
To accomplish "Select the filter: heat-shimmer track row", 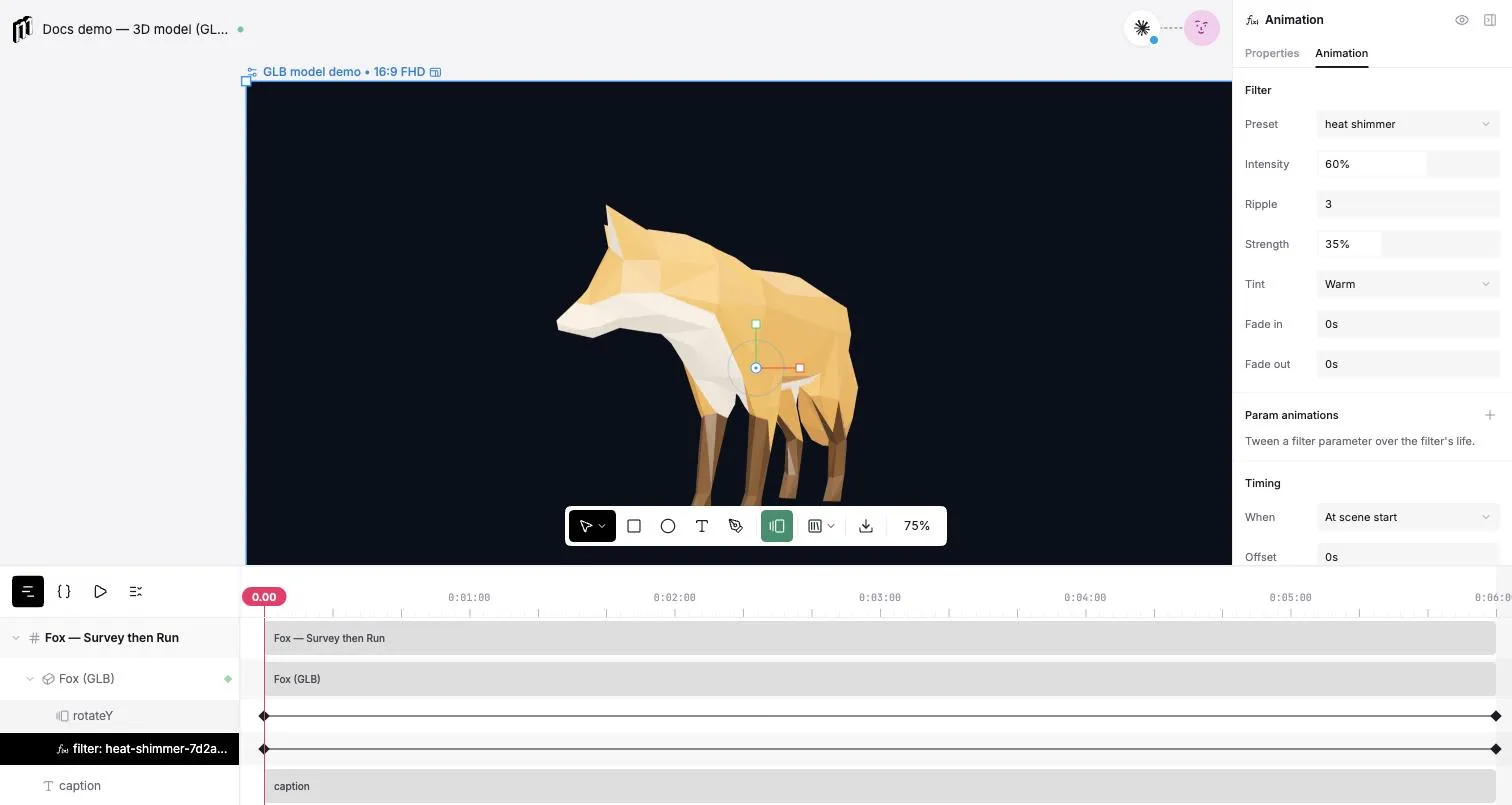I will pyautogui.click(x=120, y=749).
